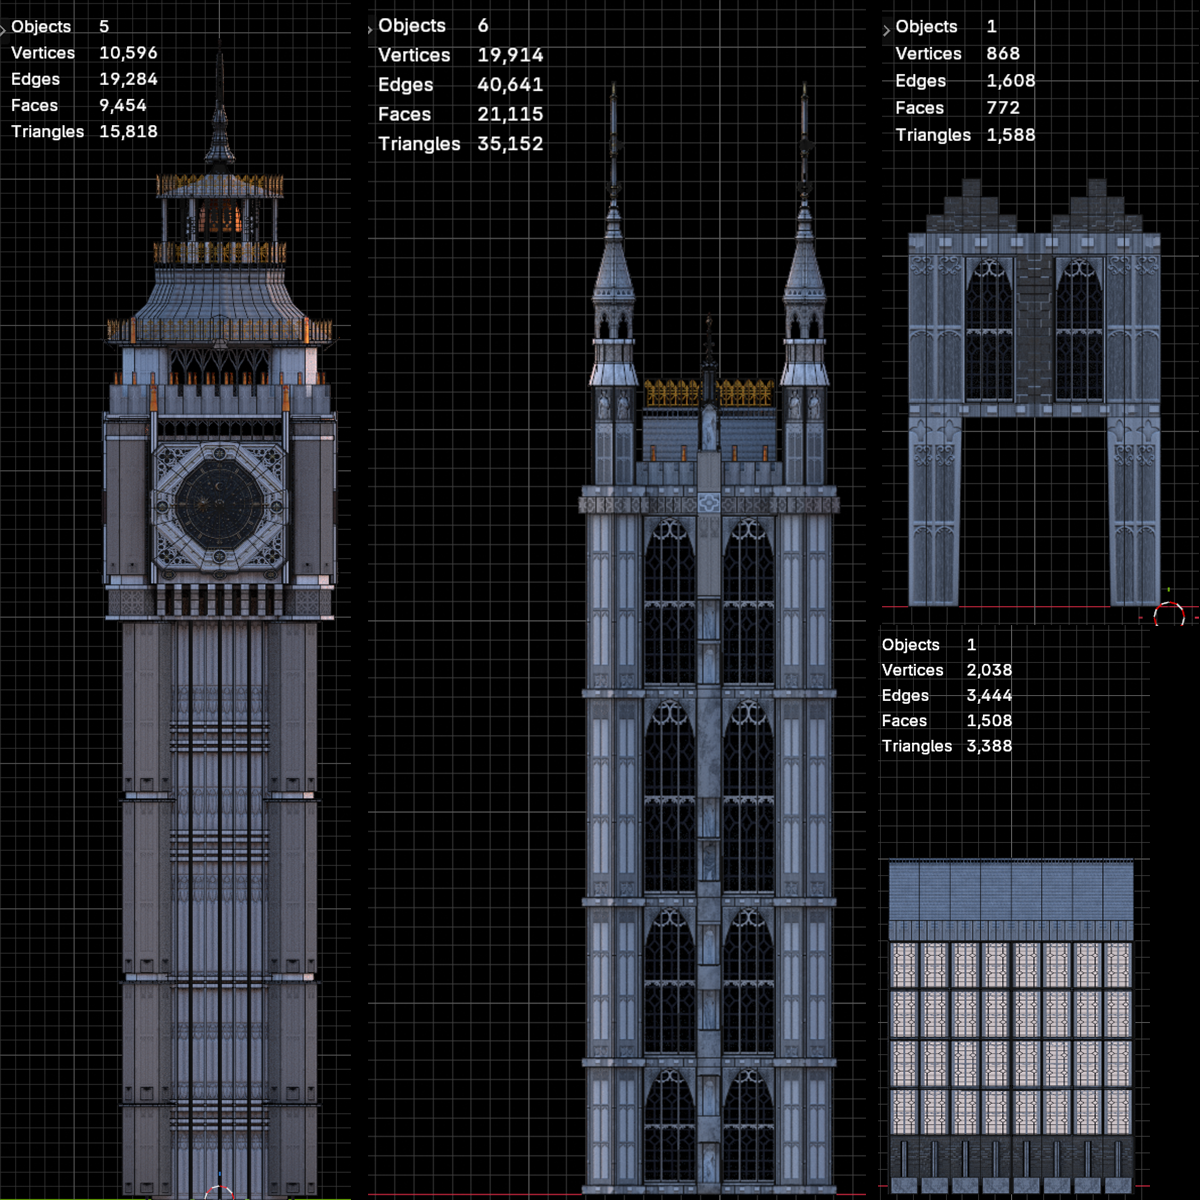Screen dimensions: 1200x1200
Task: Click the Edges value 3,444
Action: [x=989, y=695]
